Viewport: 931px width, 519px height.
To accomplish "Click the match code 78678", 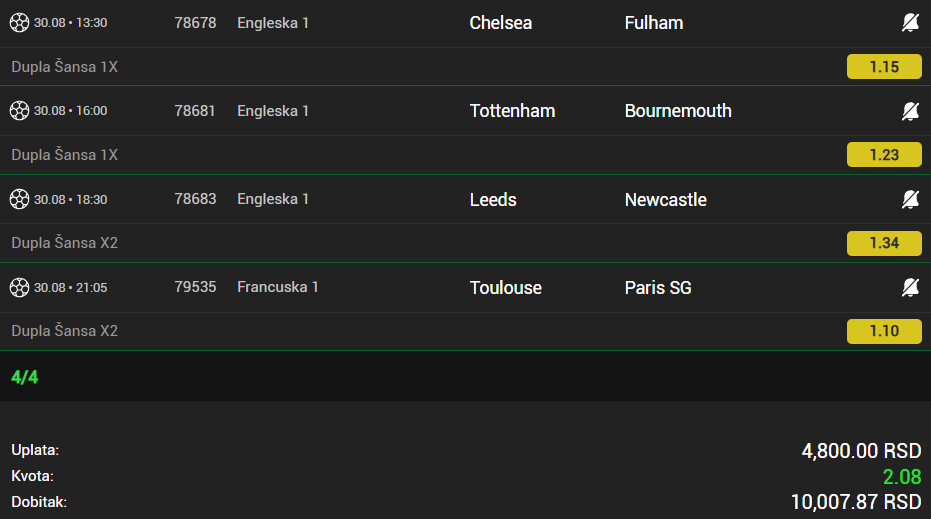I will [195, 23].
